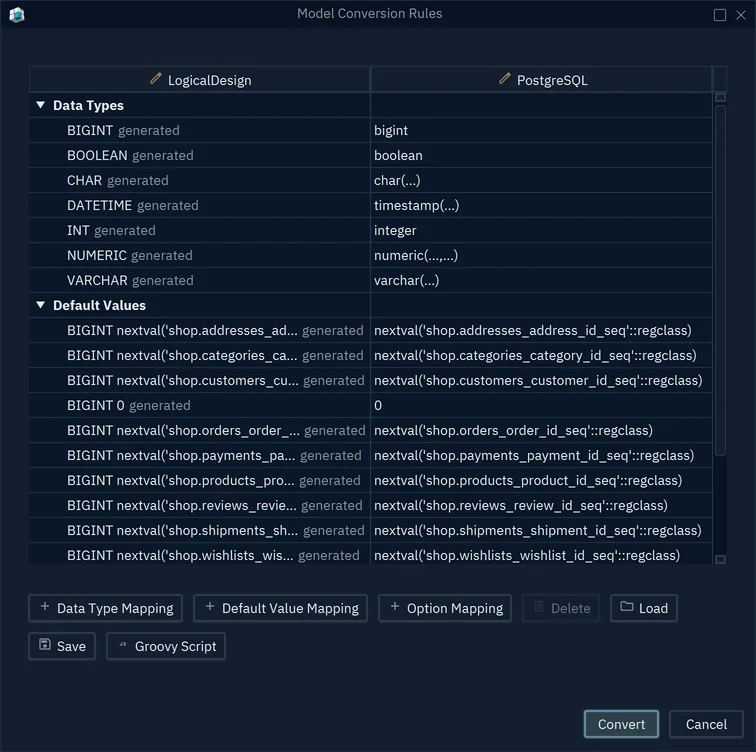Click the products_product_id_seq PostgreSQL cell
Screen dimensions: 756x752
tap(541, 481)
